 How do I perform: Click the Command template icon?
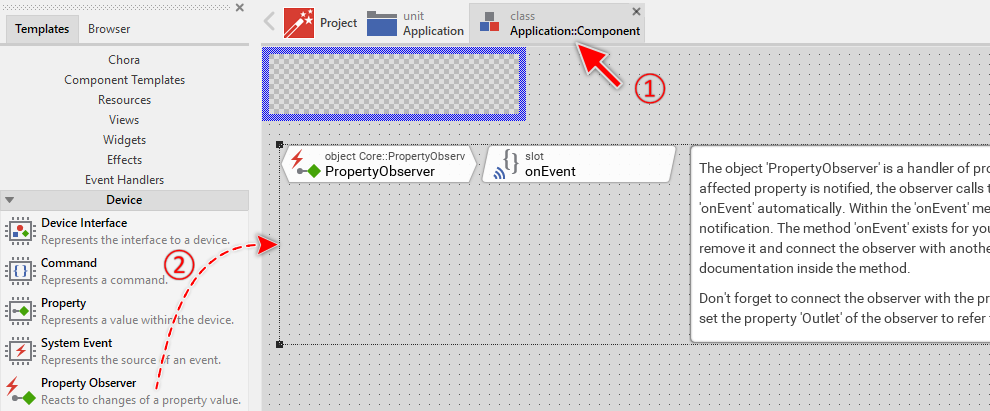(x=20, y=271)
